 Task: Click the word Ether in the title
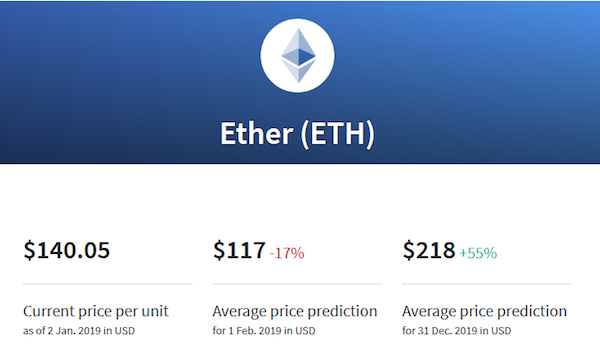(x=257, y=133)
